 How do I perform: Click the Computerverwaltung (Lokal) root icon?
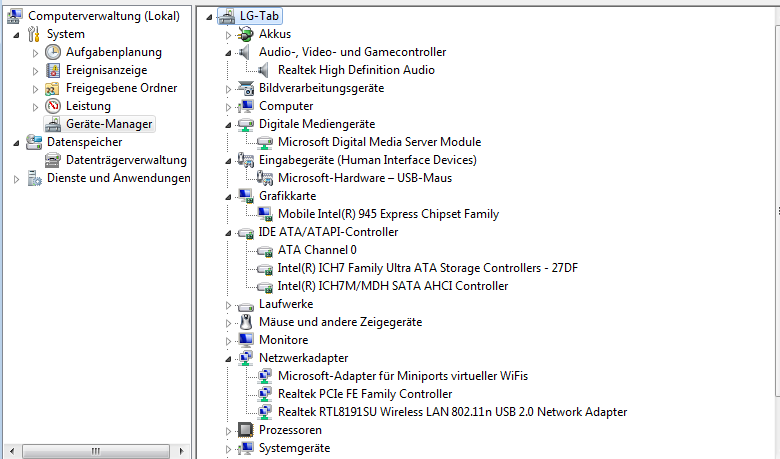(14, 16)
